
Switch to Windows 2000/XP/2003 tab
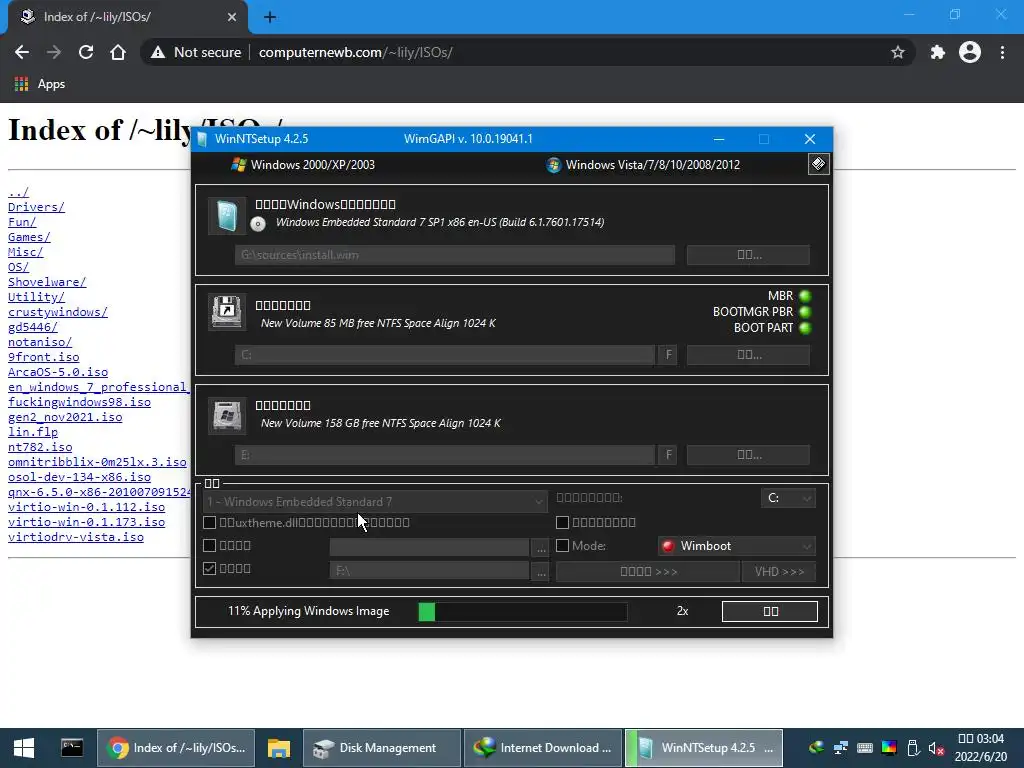(304, 165)
